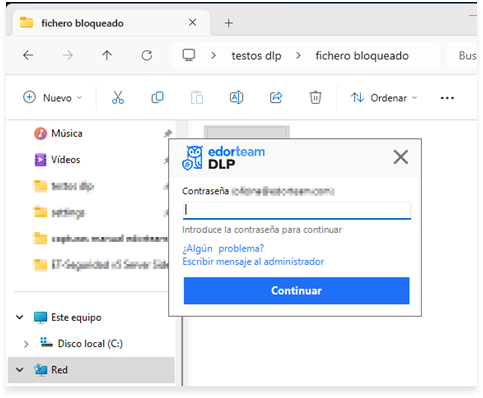Close the edorteam DLP dialog
This screenshot has width=483, height=398.
[401, 157]
